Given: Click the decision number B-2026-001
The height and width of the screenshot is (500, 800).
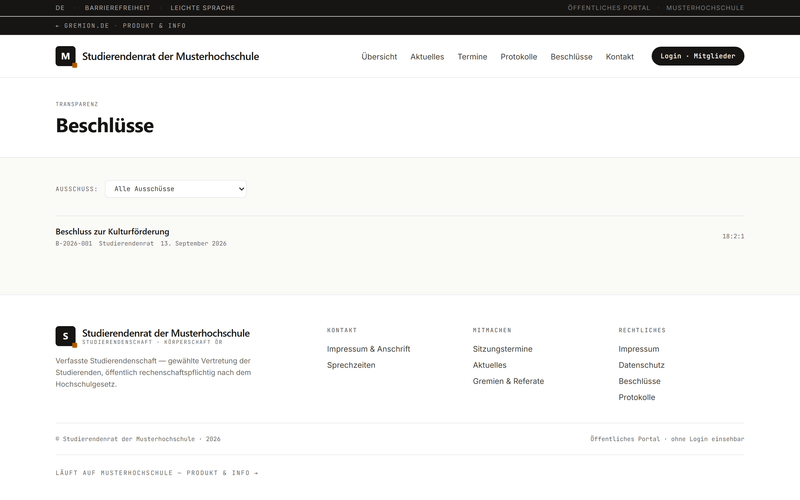Looking at the screenshot, I should click(74, 244).
